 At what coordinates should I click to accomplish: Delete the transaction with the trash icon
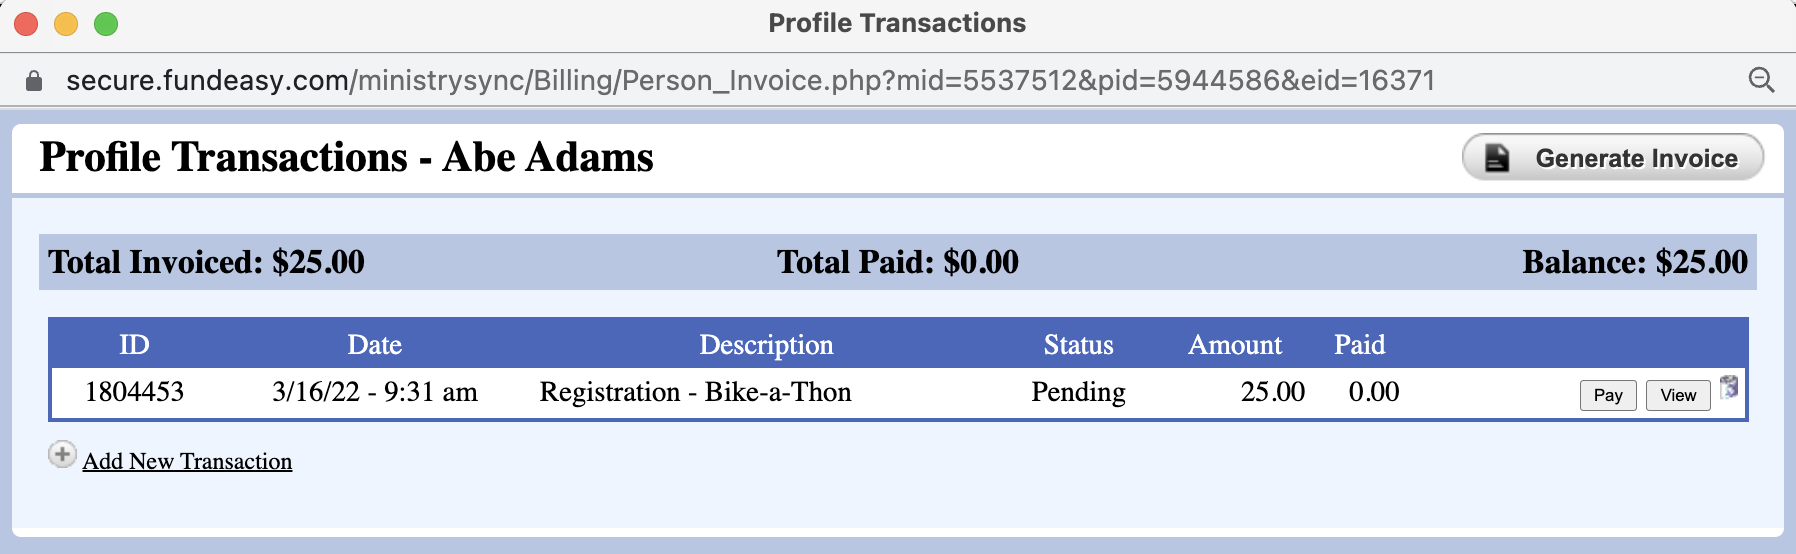pos(1729,388)
